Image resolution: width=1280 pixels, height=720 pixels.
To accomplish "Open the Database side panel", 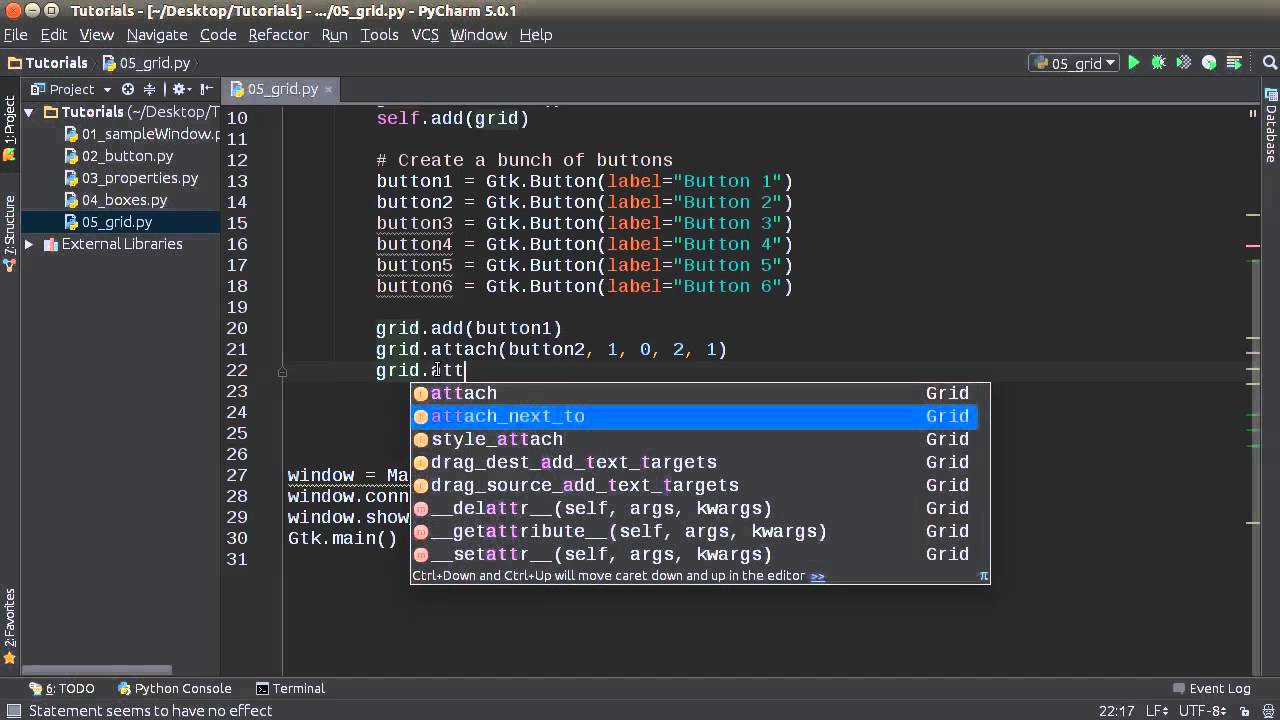I will coord(1270,126).
